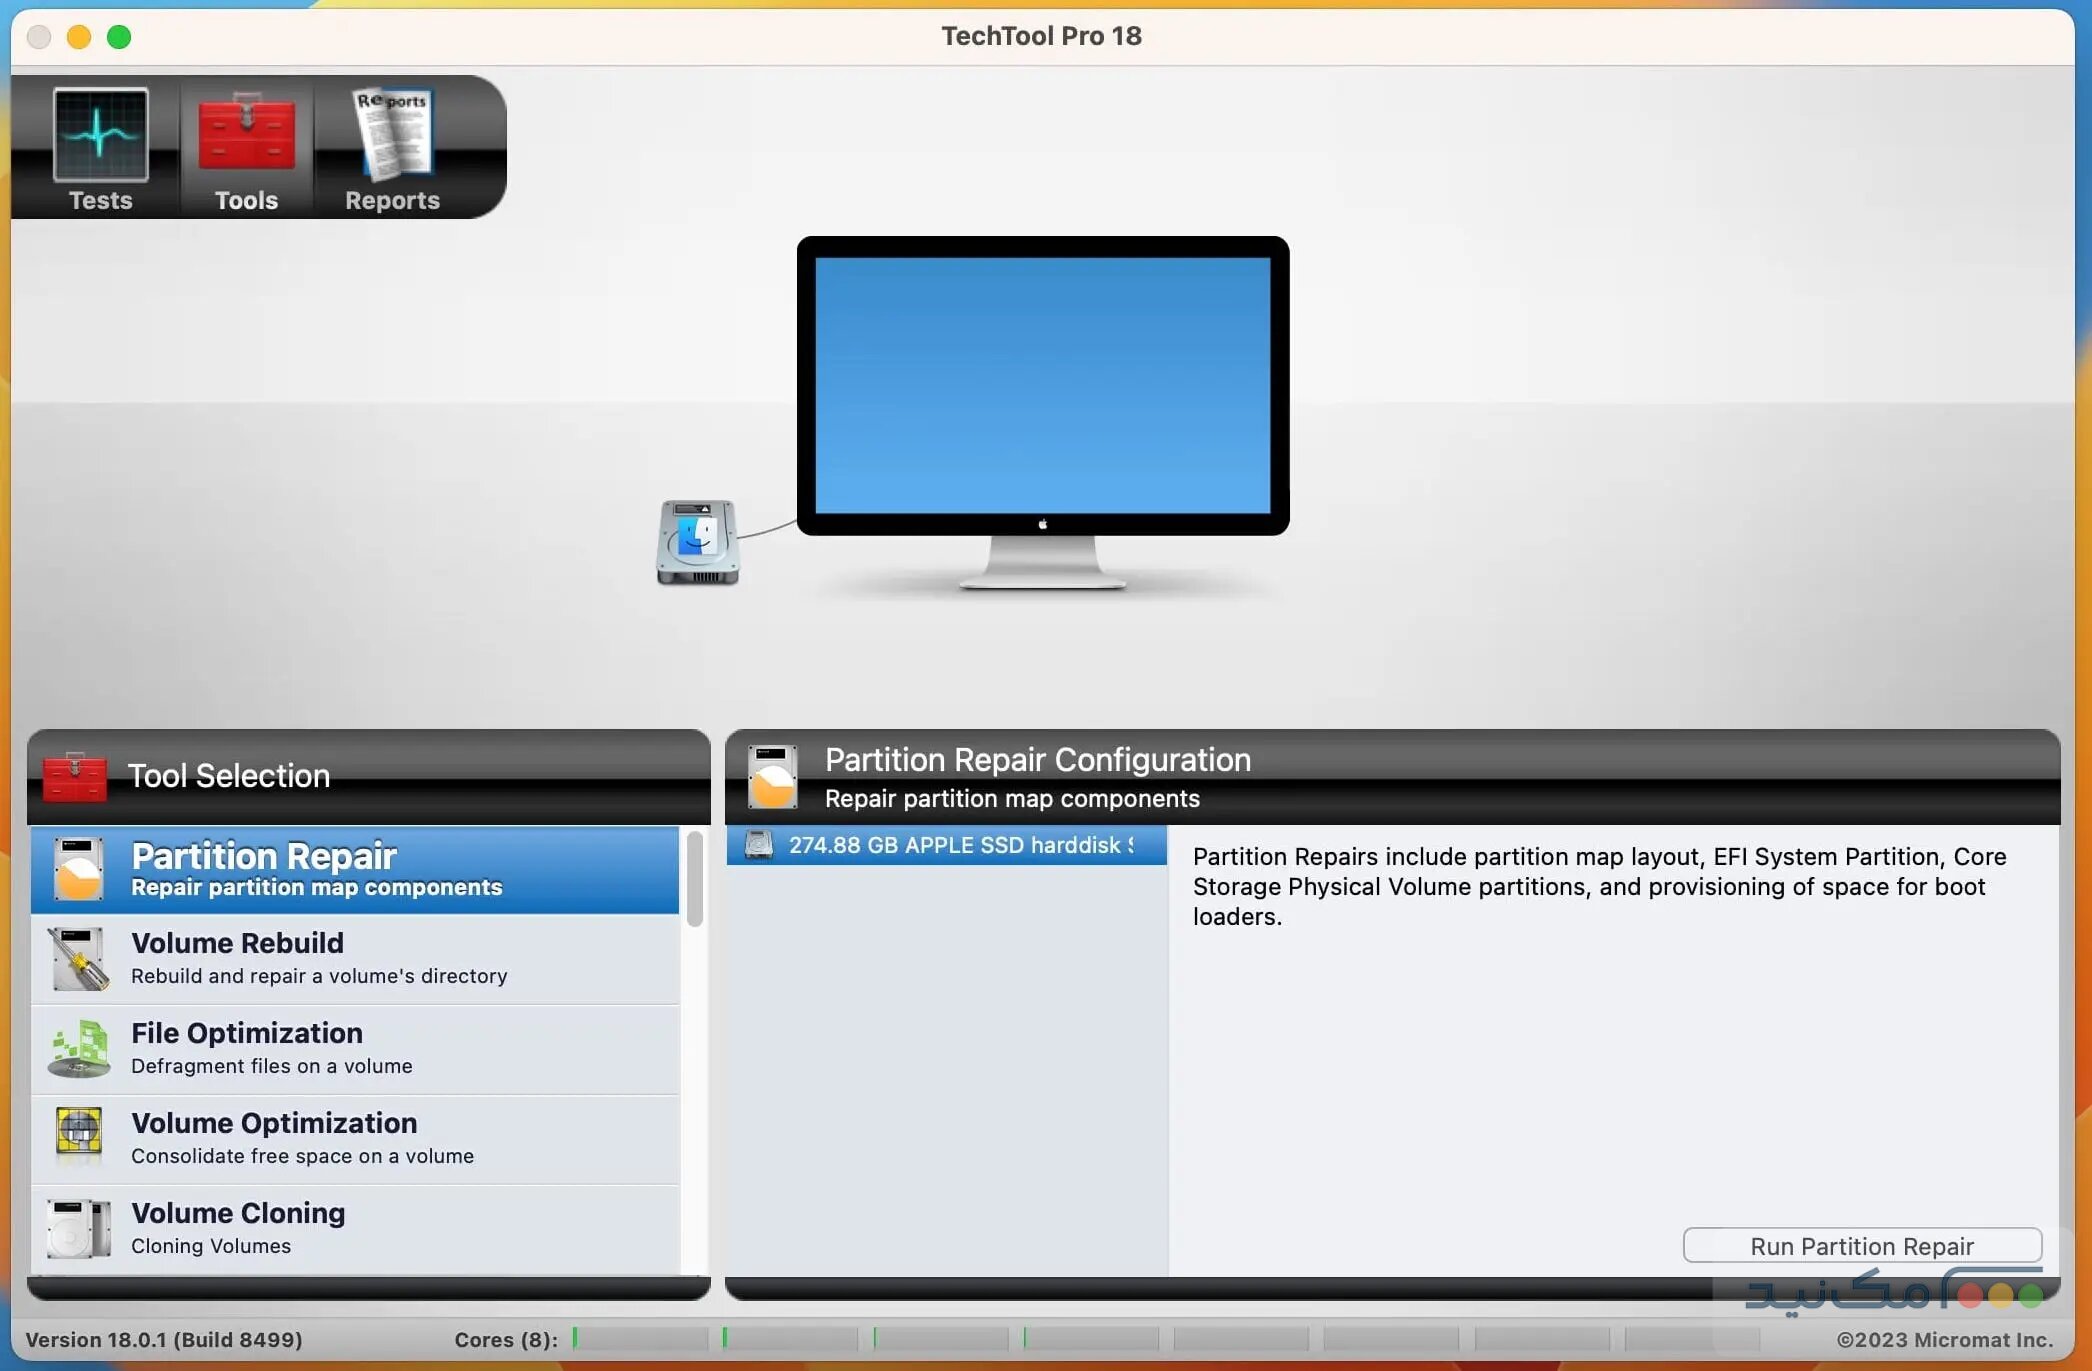This screenshot has height=1371, width=2092.
Task: Click Run Partition Repair
Action: [1861, 1245]
